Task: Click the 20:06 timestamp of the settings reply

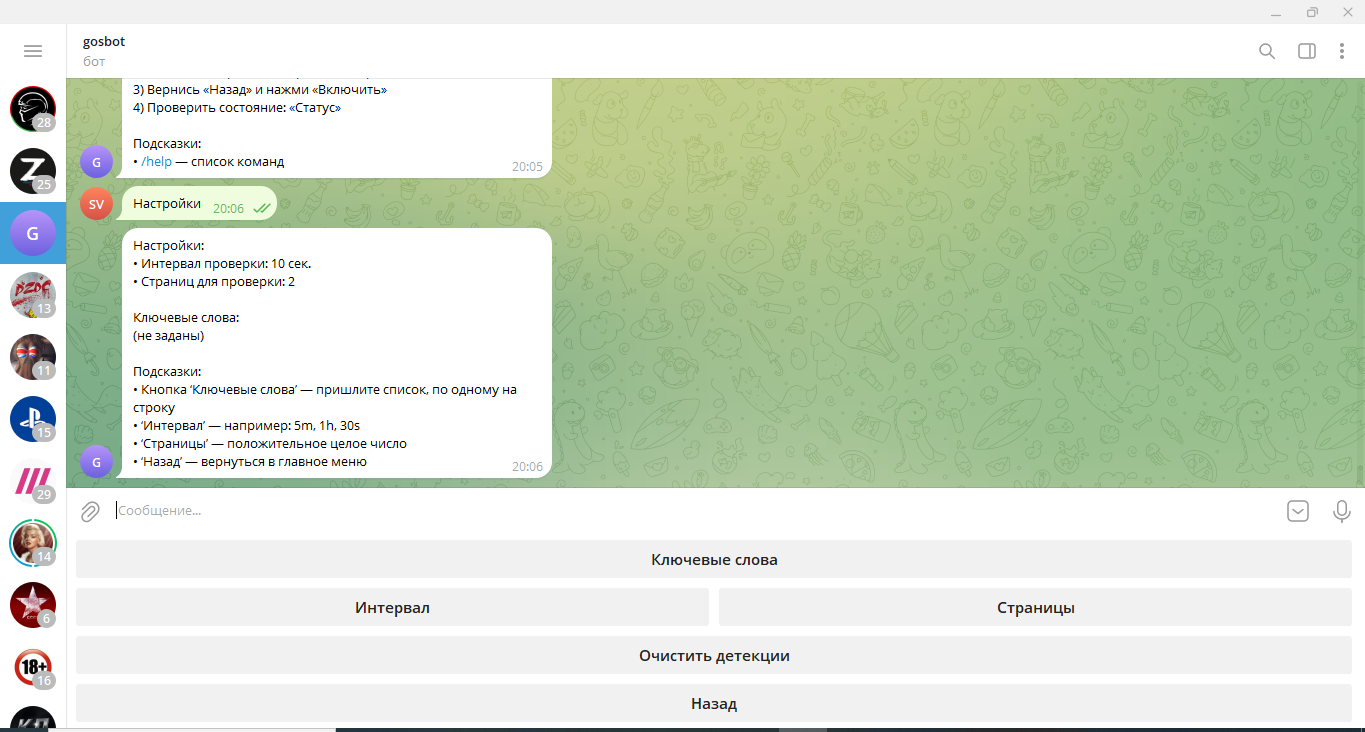Action: (527, 467)
